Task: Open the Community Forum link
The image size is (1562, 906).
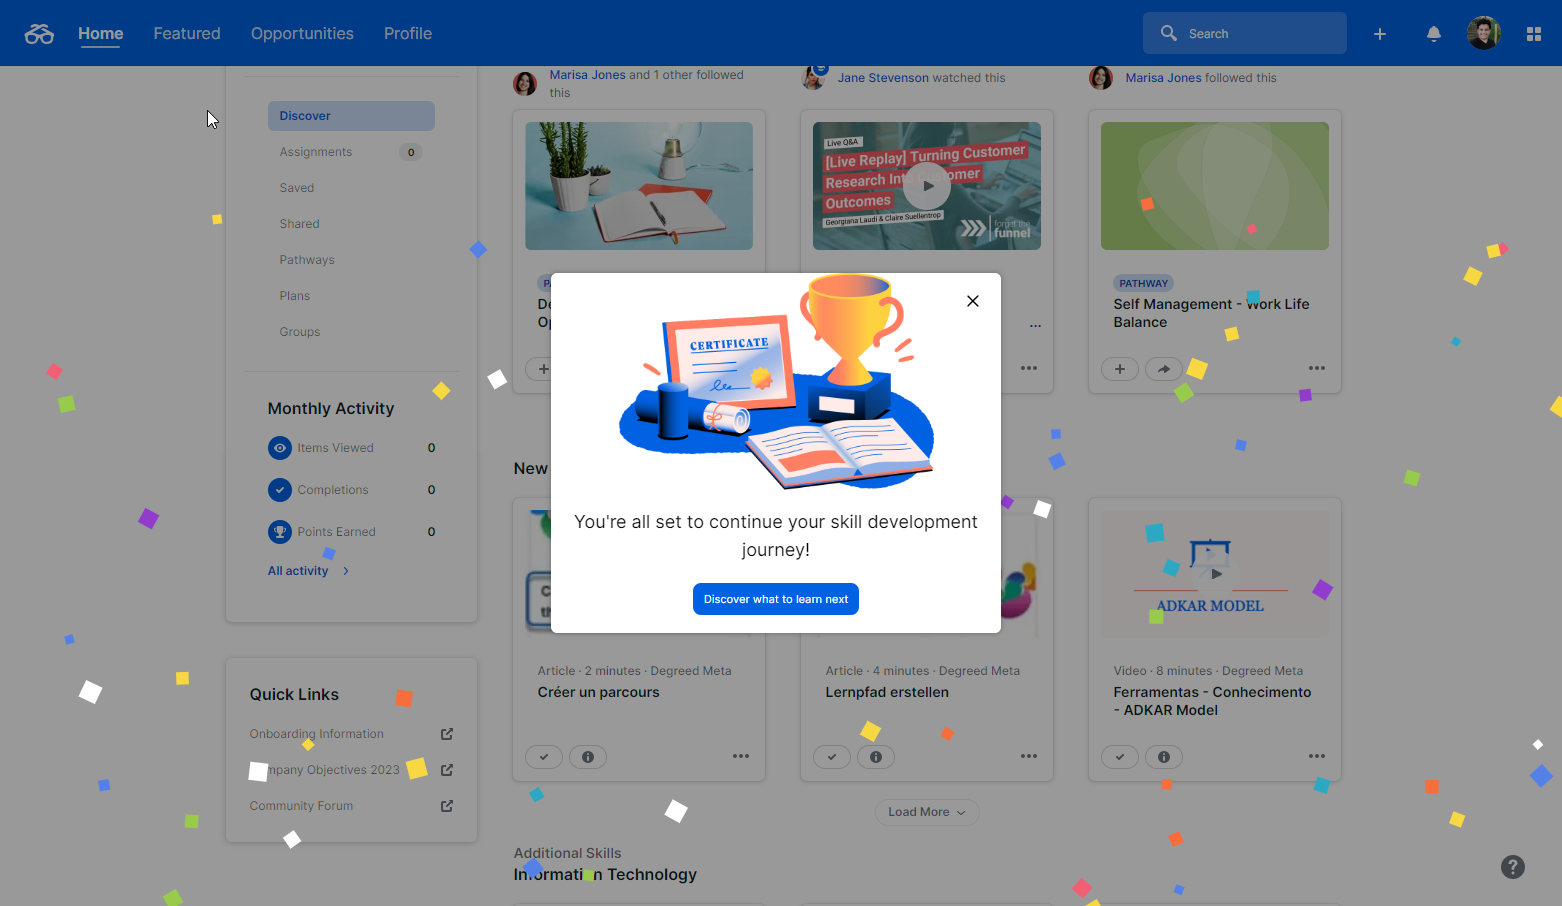Action: (301, 806)
